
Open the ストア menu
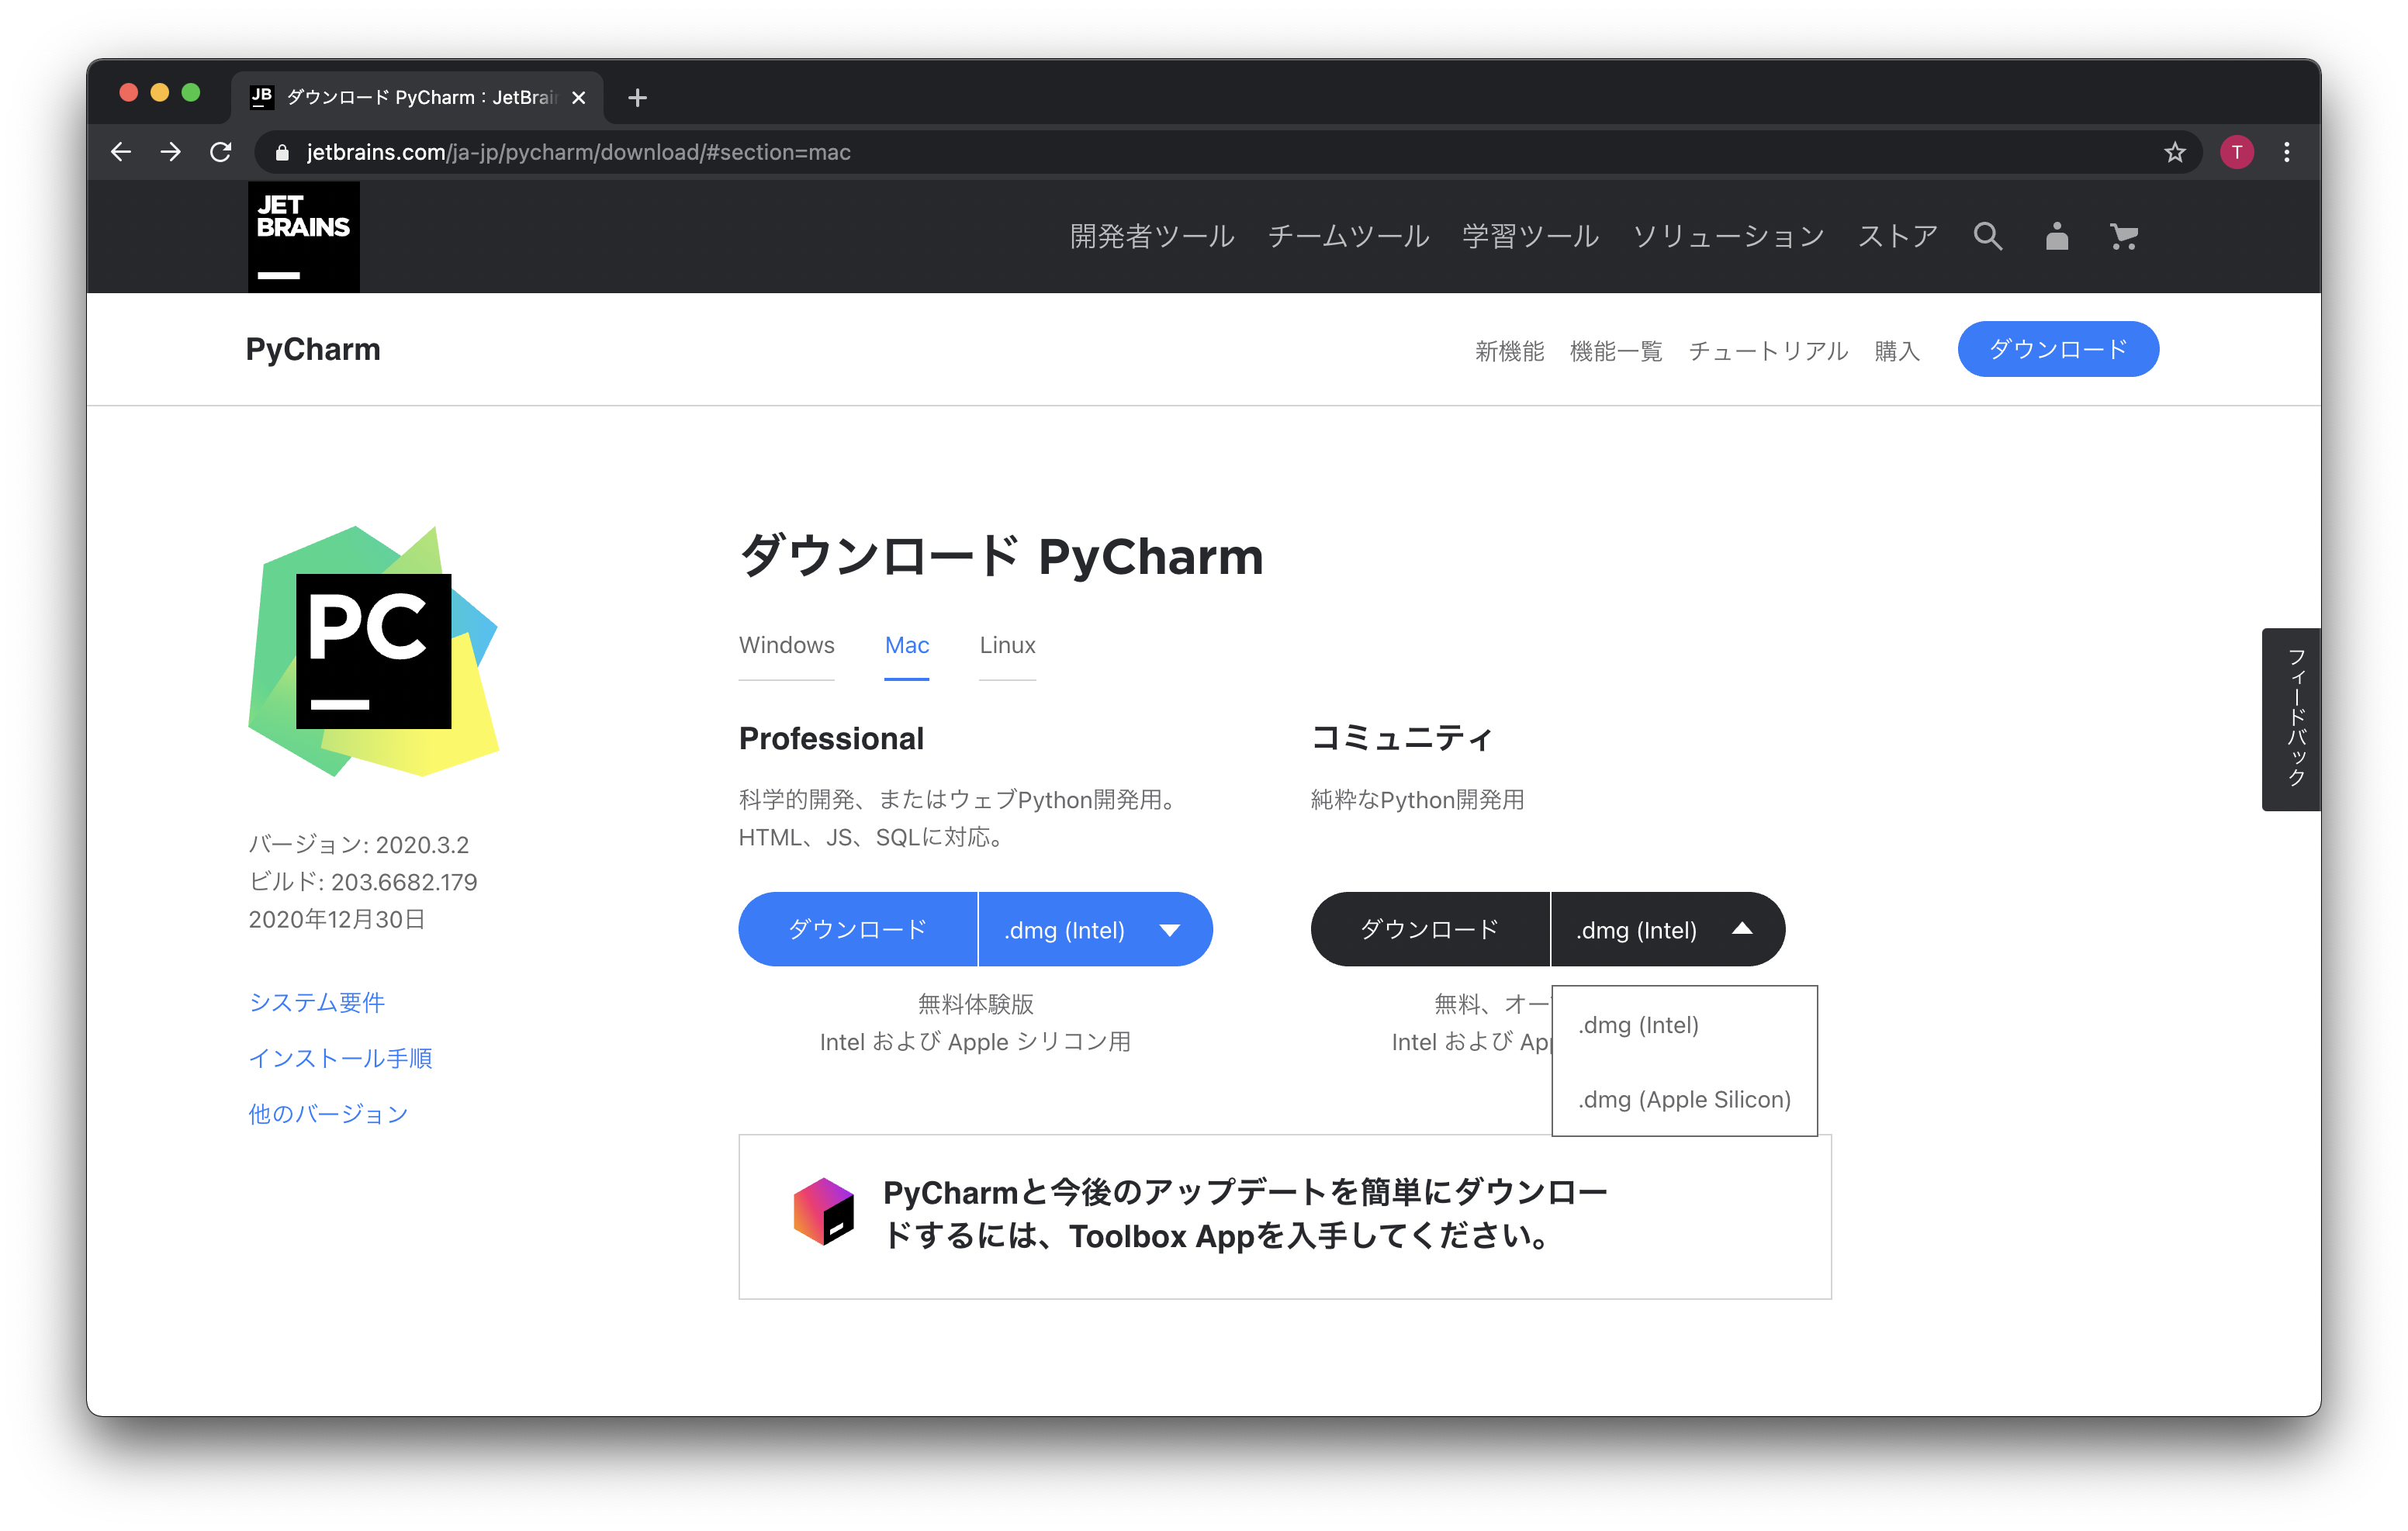click(x=1897, y=237)
